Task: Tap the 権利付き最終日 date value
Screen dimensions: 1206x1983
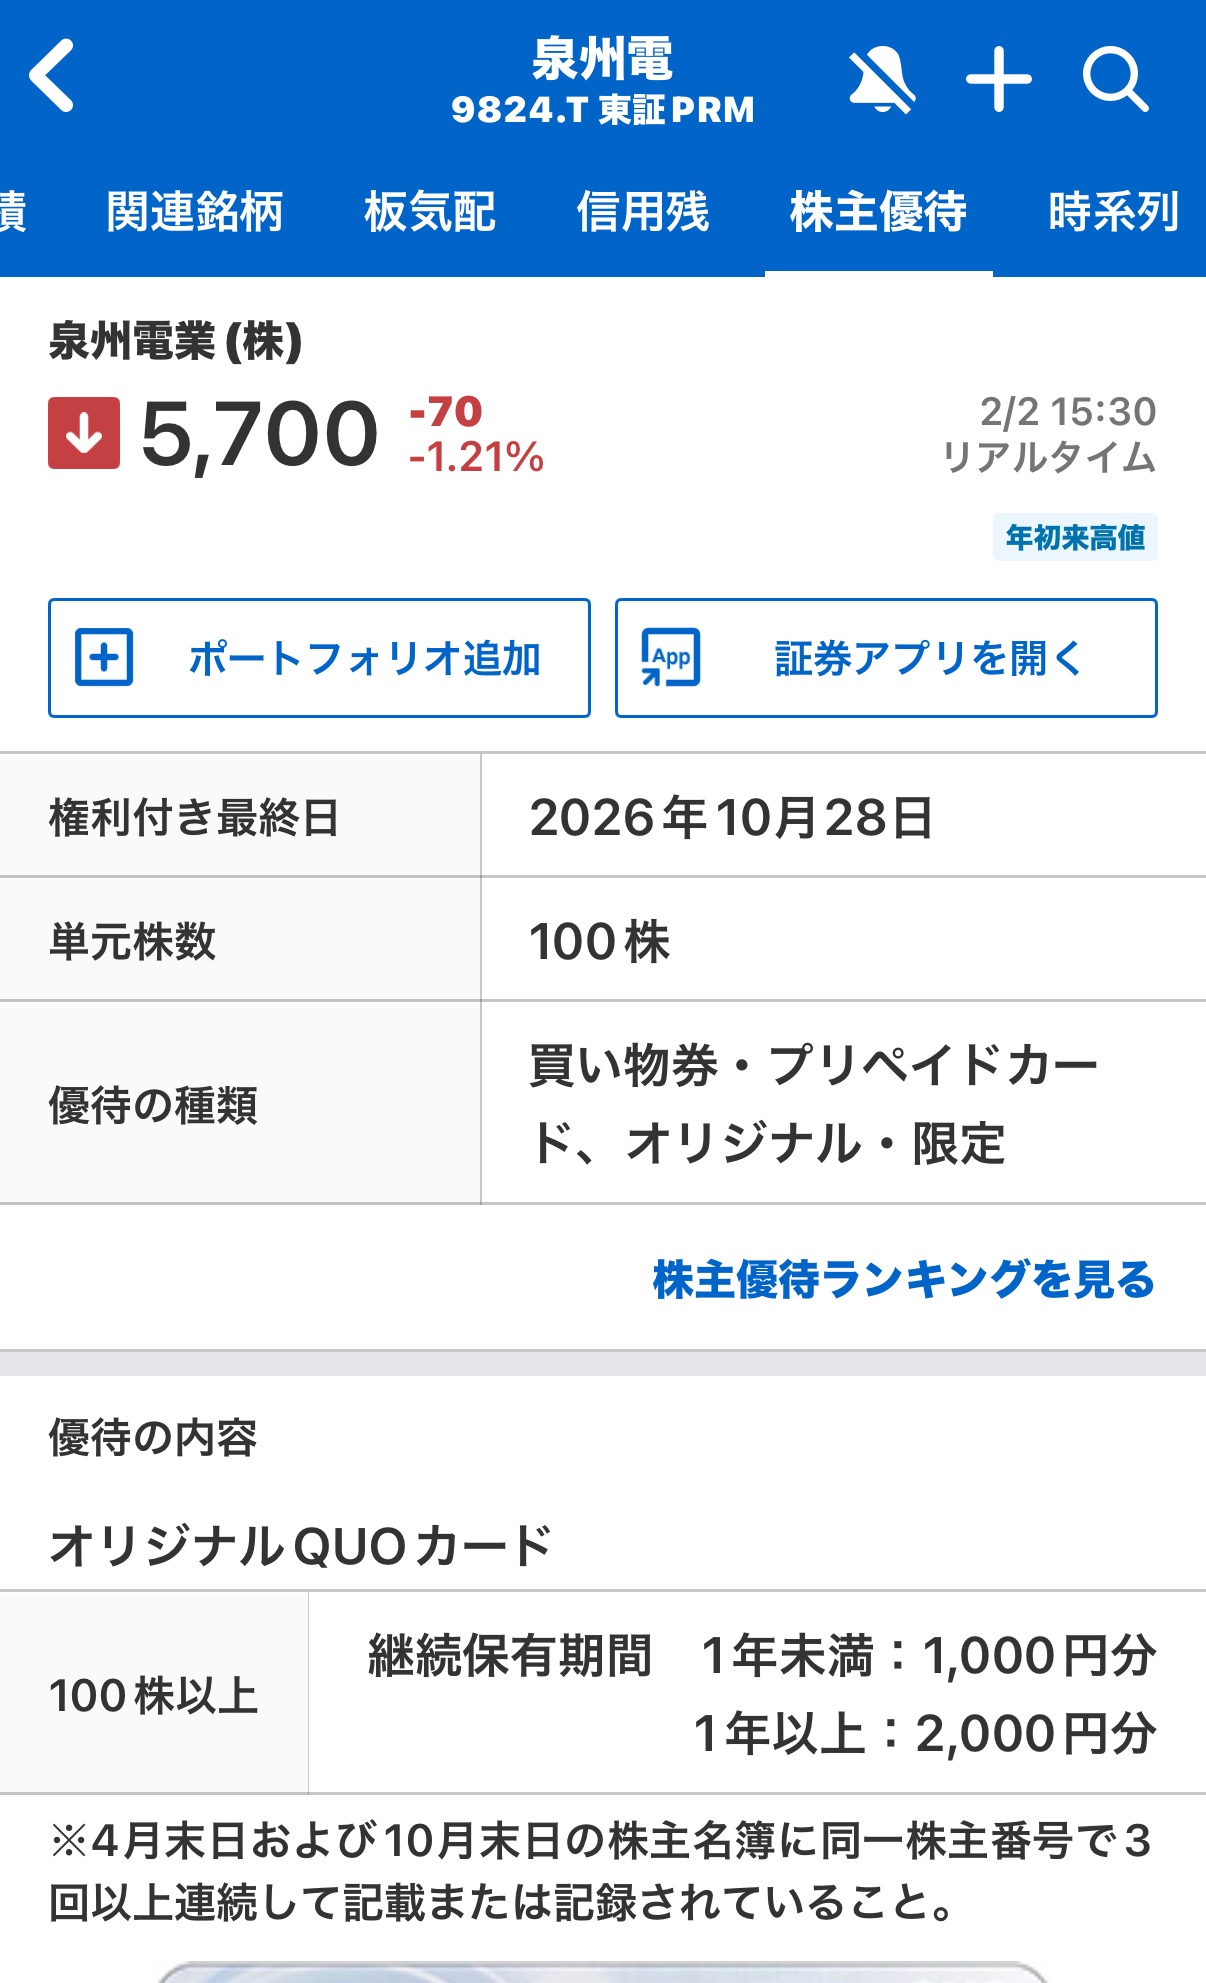Action: pyautogui.click(x=731, y=817)
